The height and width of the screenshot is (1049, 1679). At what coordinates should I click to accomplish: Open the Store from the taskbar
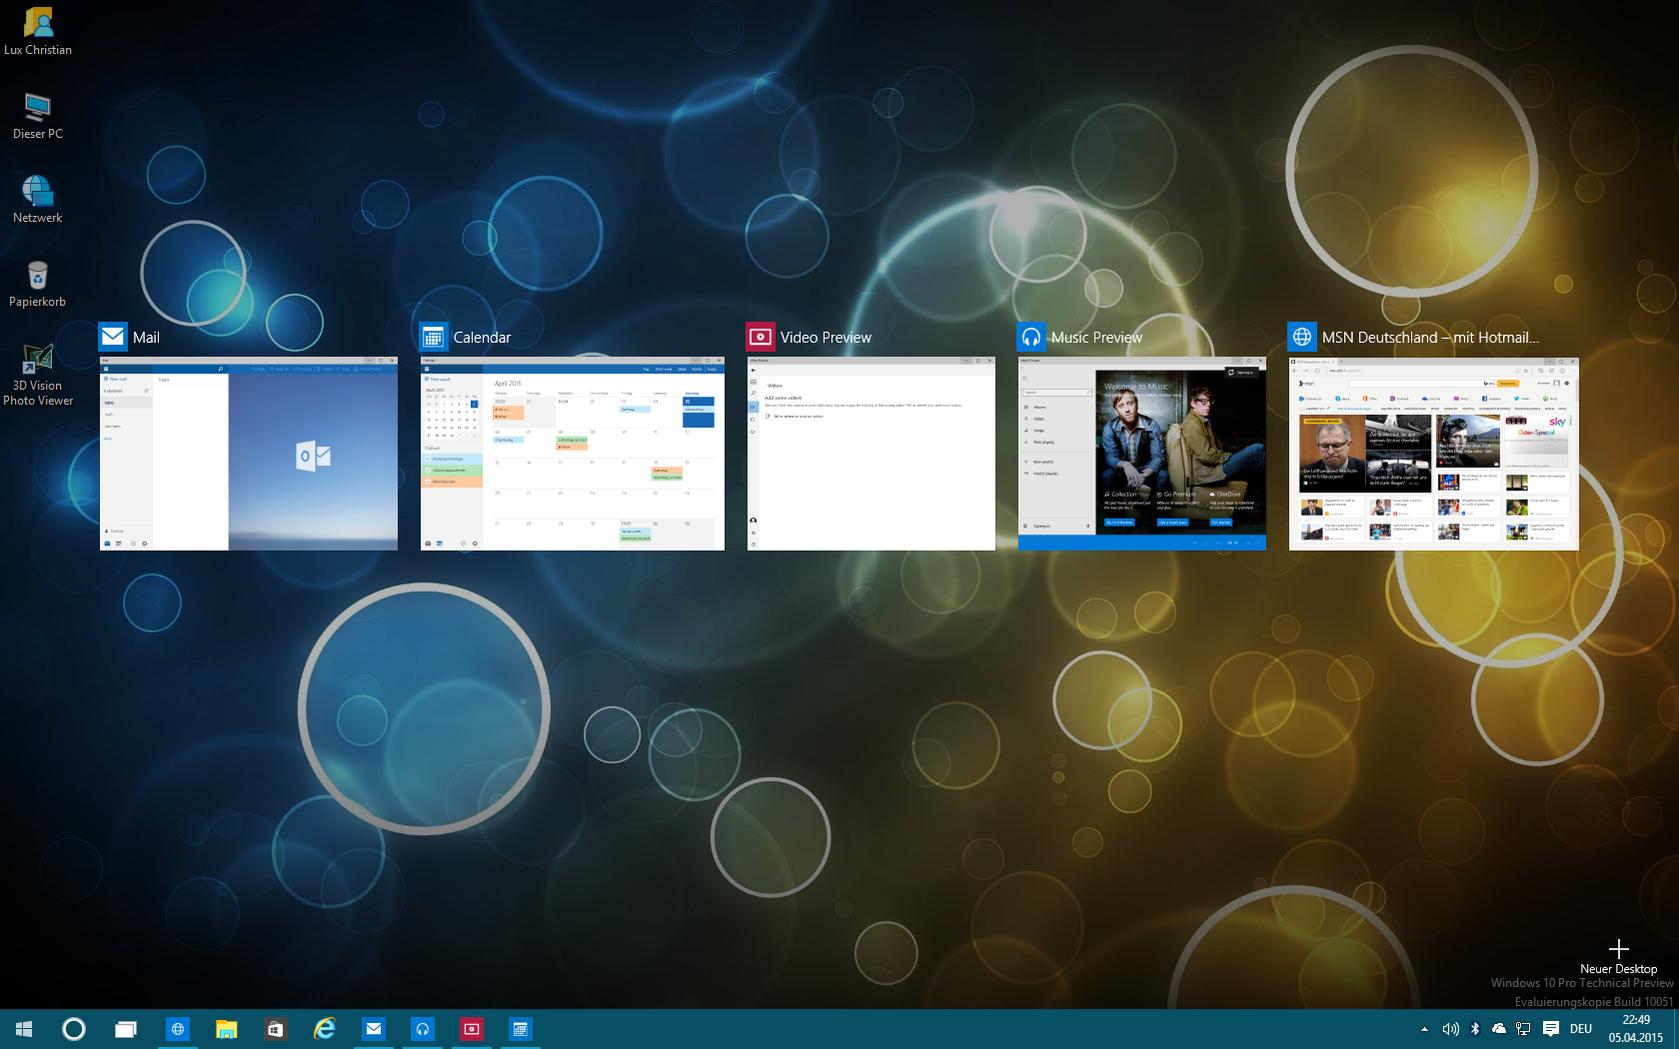tap(275, 1029)
